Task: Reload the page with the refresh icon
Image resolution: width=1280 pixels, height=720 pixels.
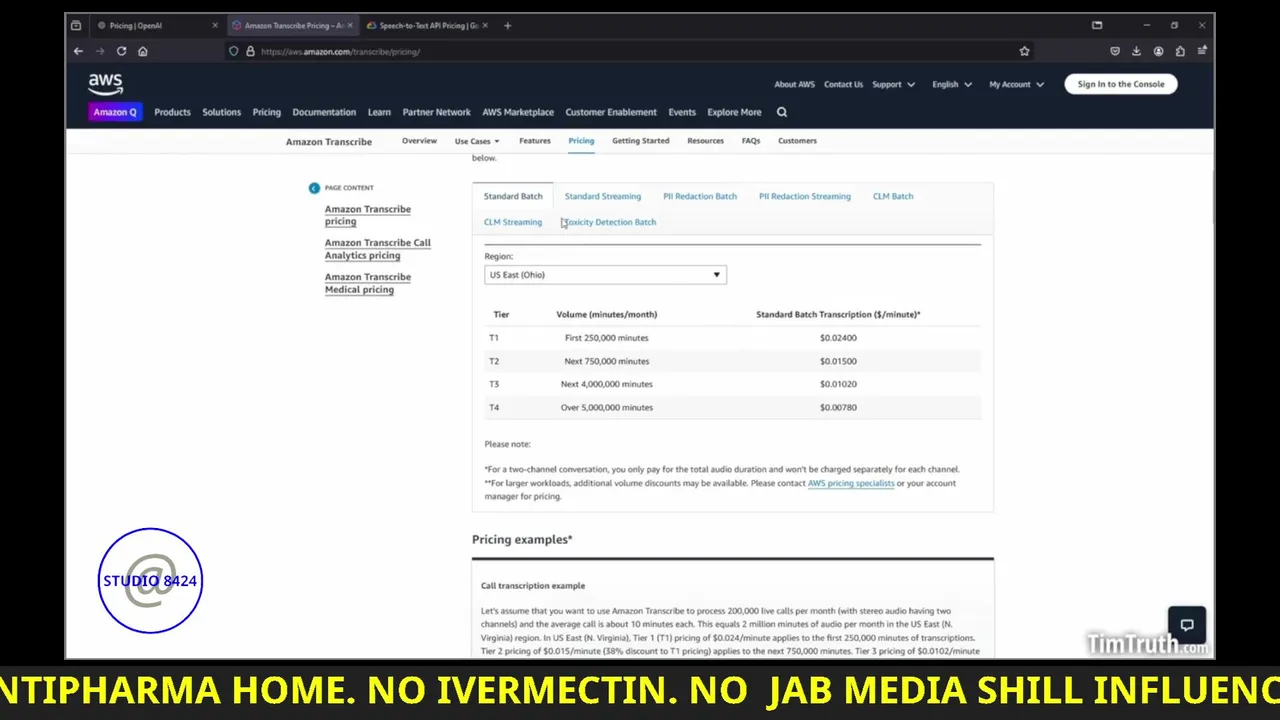Action: tap(121, 51)
